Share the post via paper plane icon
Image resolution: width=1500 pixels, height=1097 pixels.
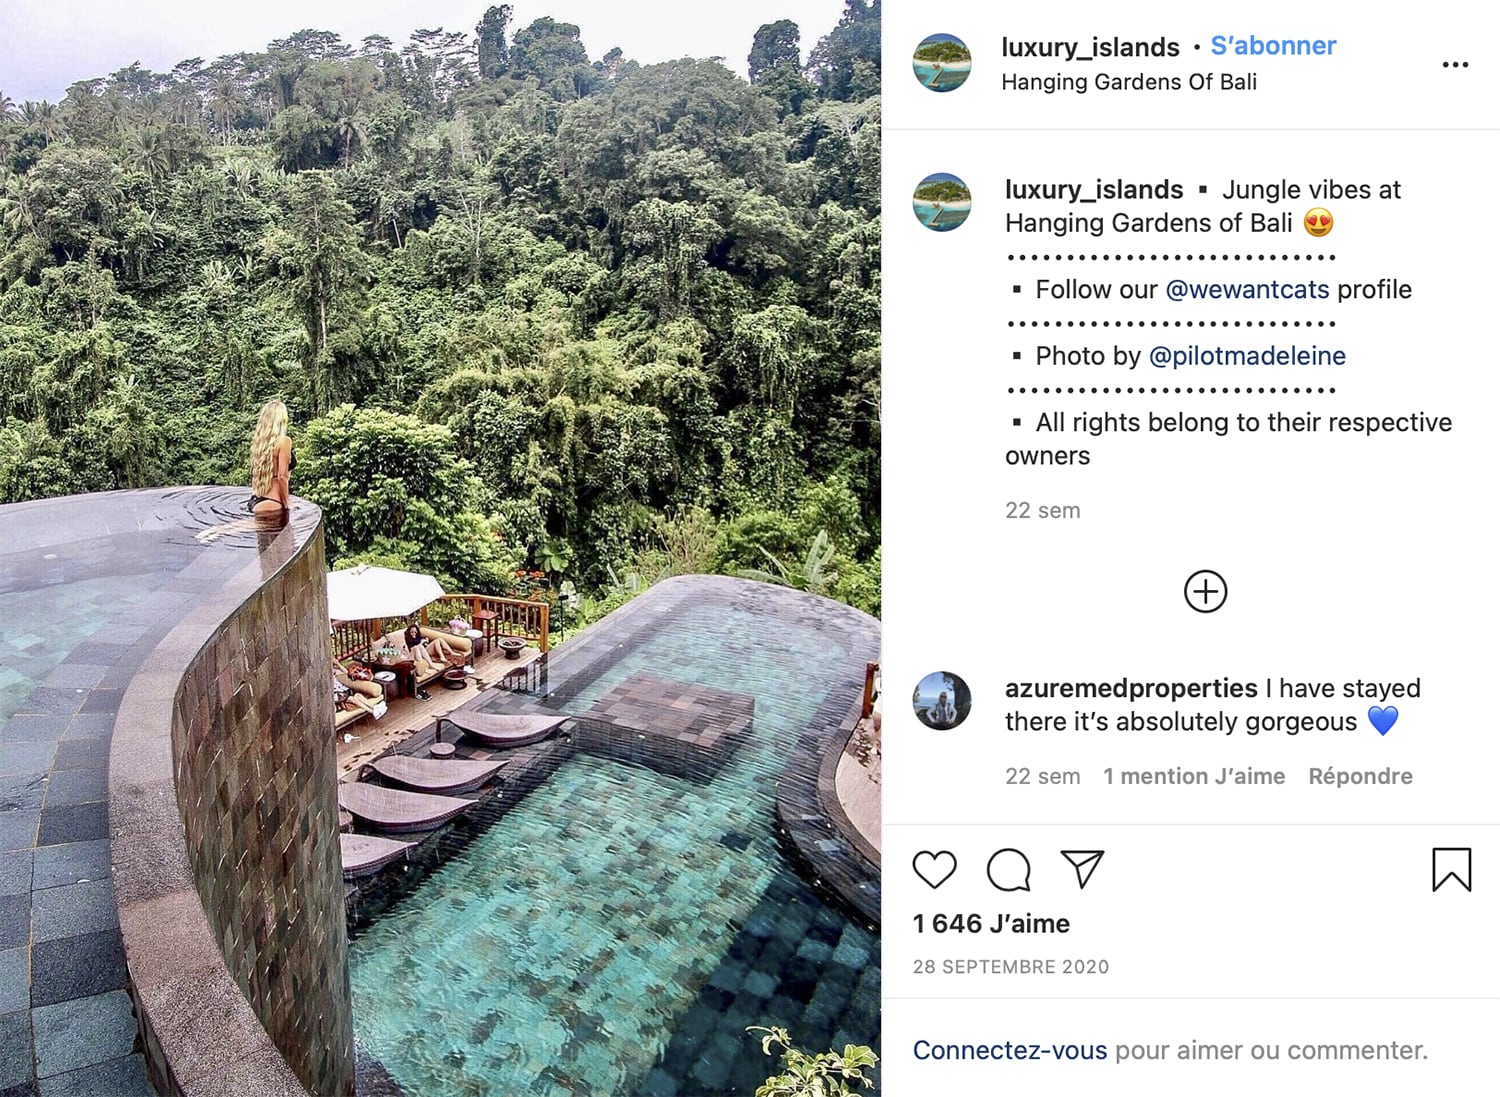(1082, 869)
